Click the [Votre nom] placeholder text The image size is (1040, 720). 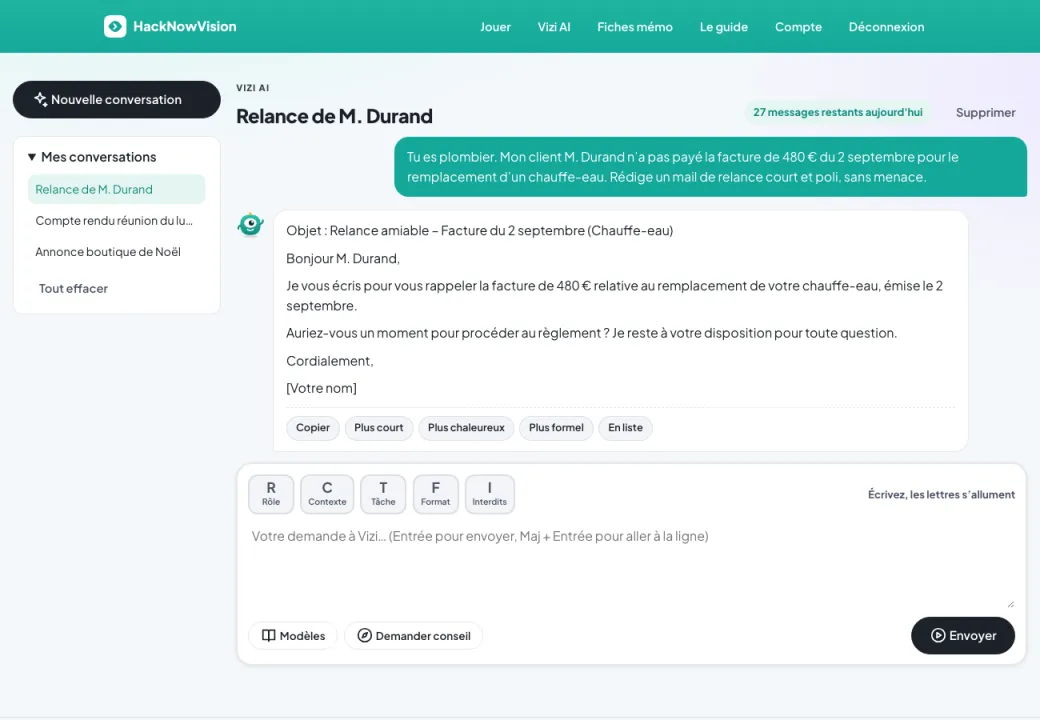pos(321,389)
